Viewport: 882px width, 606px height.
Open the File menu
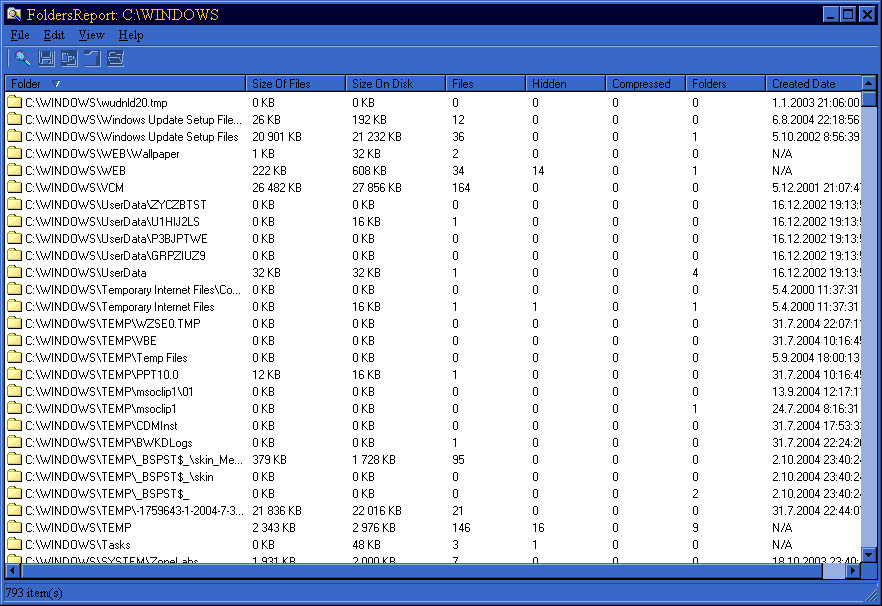[20, 35]
